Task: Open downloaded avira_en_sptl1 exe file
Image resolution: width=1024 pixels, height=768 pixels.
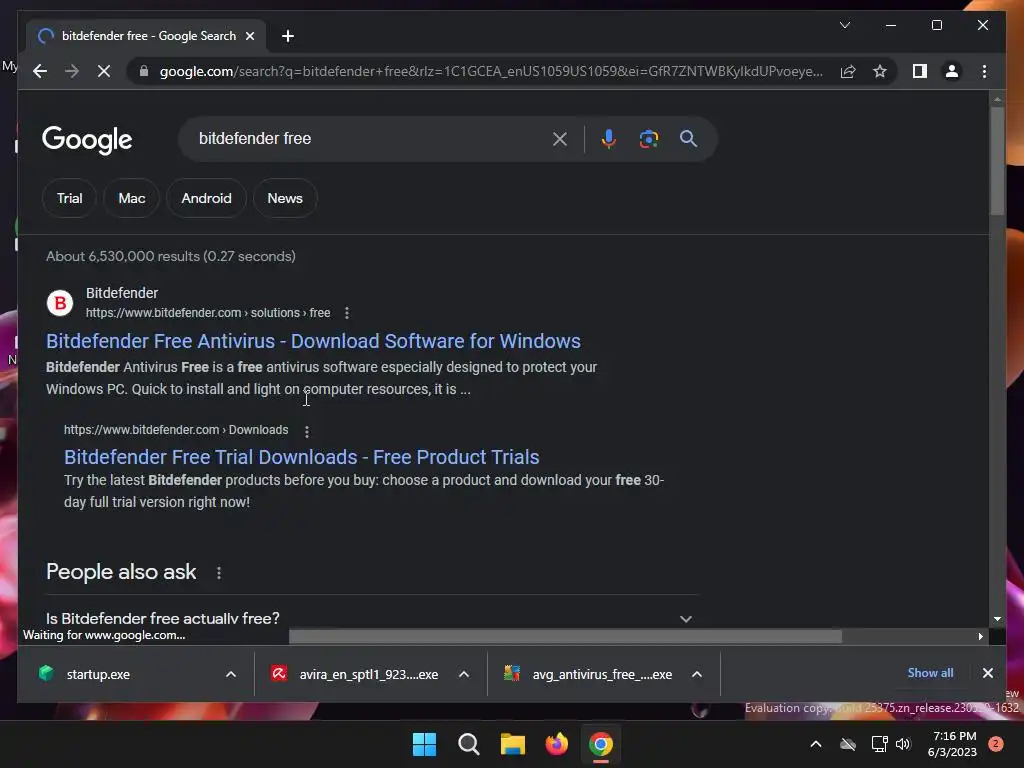Action: (x=354, y=674)
